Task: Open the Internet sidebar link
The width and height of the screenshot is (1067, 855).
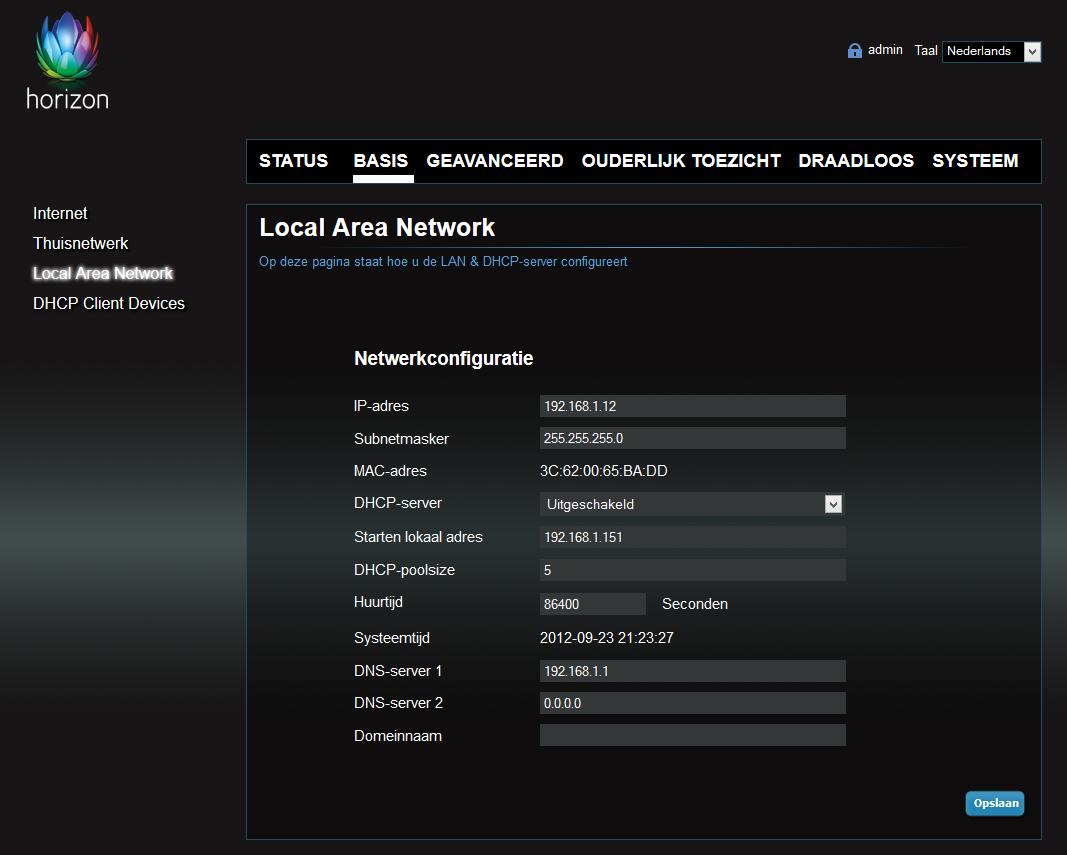Action: [x=61, y=213]
